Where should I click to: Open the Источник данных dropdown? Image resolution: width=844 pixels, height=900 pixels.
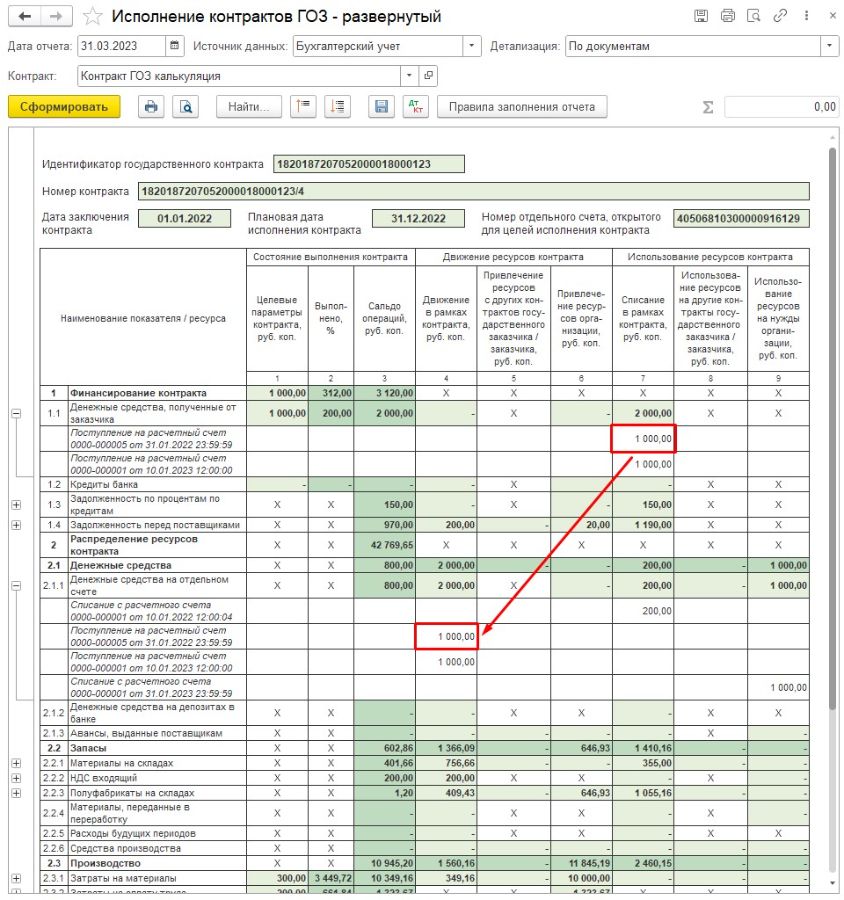click(471, 46)
